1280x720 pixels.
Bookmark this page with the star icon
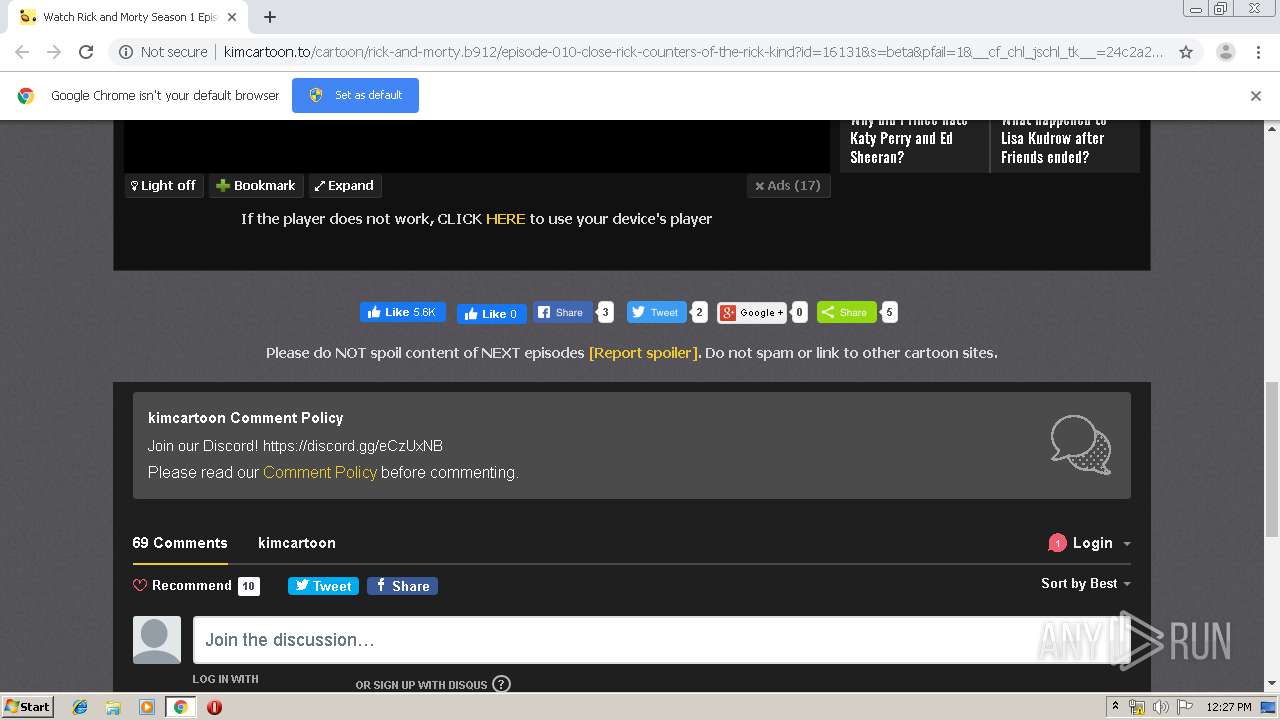pyautogui.click(x=1186, y=52)
